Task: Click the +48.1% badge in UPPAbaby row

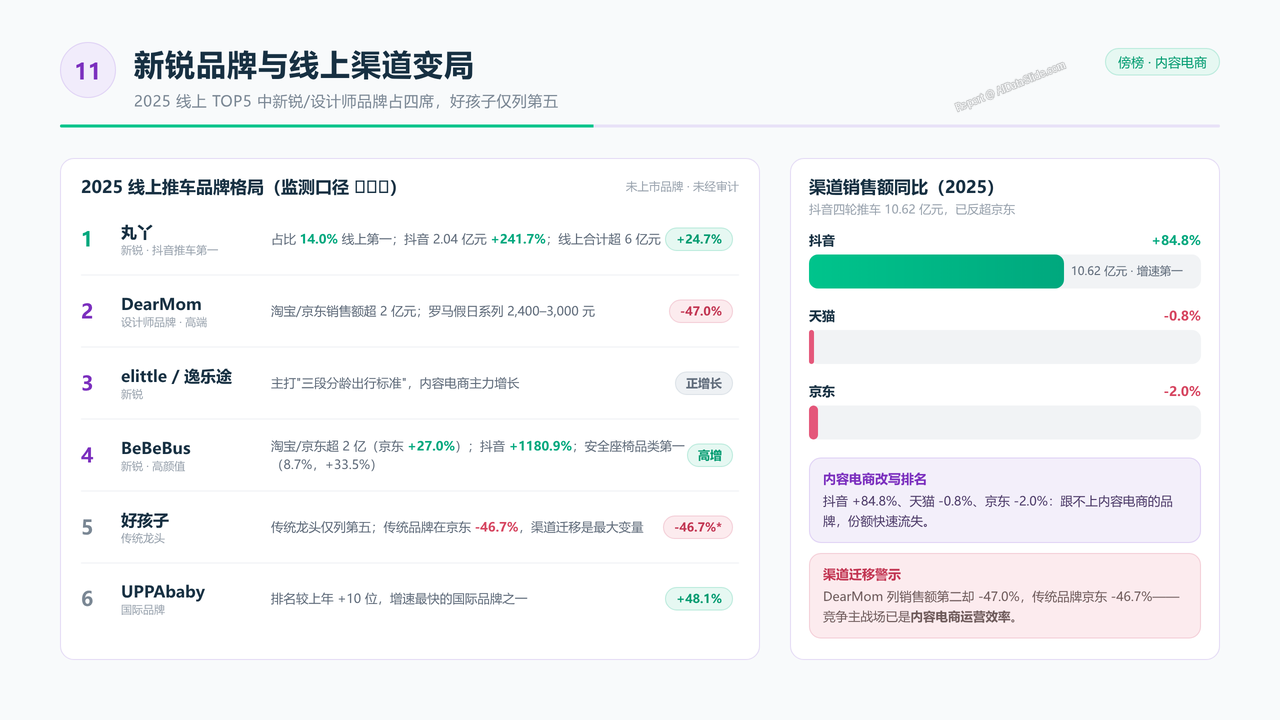Action: [x=699, y=599]
